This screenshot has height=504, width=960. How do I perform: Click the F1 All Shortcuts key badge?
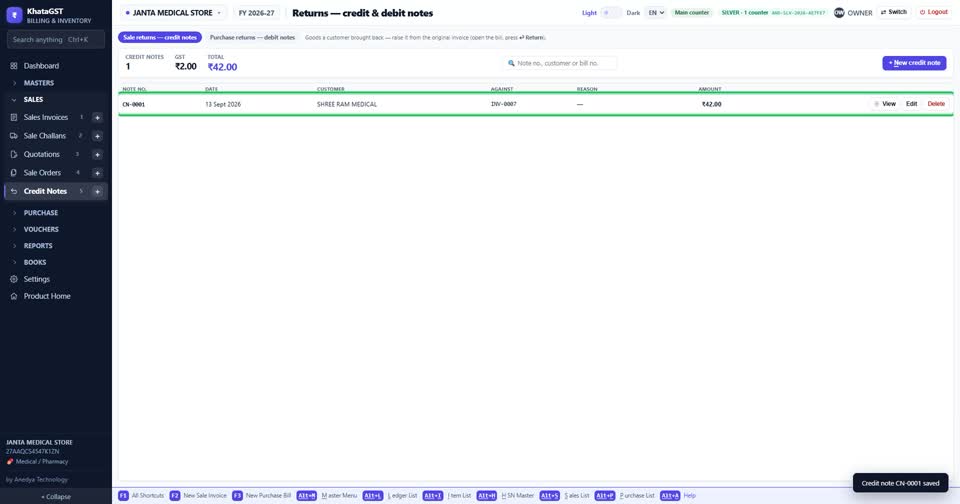pyautogui.click(x=123, y=495)
